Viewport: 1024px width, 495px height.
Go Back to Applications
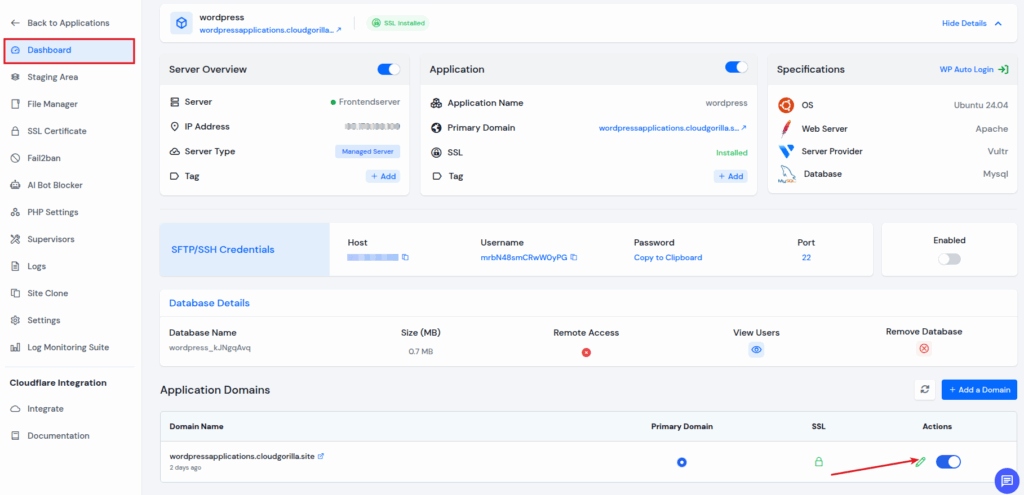click(69, 23)
